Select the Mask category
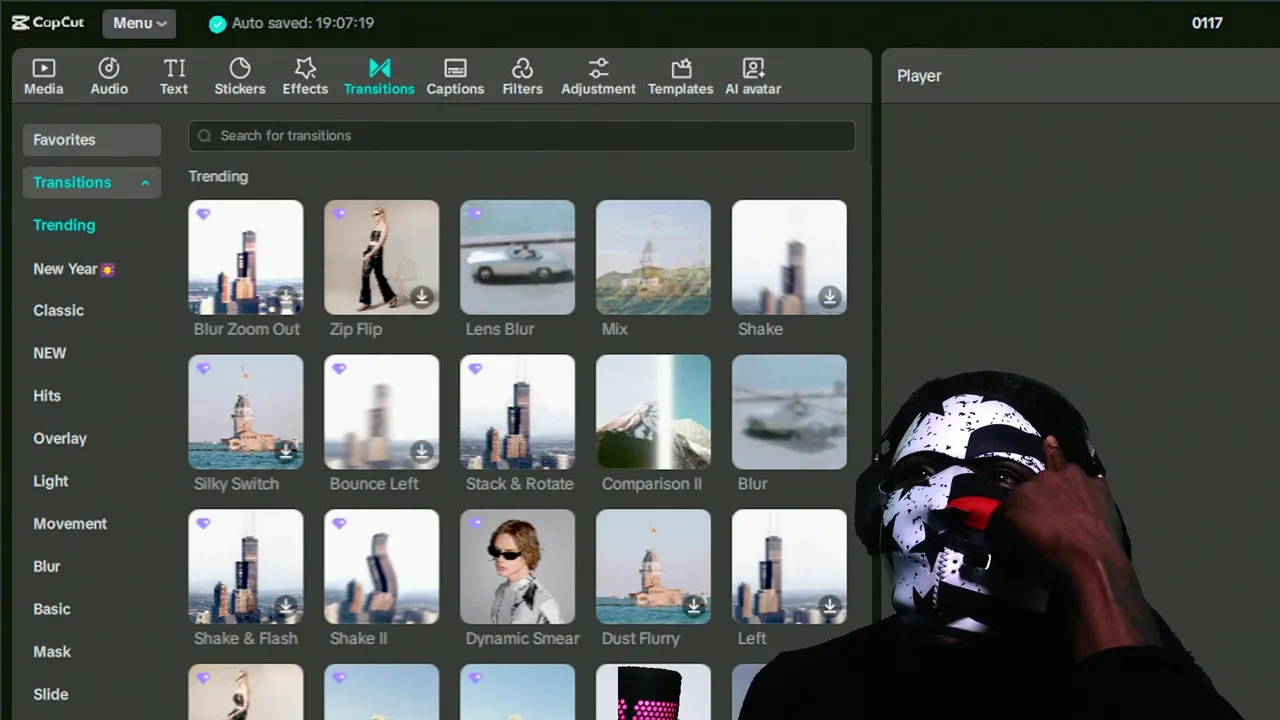Viewport: 1280px width, 720px height. pos(52,652)
